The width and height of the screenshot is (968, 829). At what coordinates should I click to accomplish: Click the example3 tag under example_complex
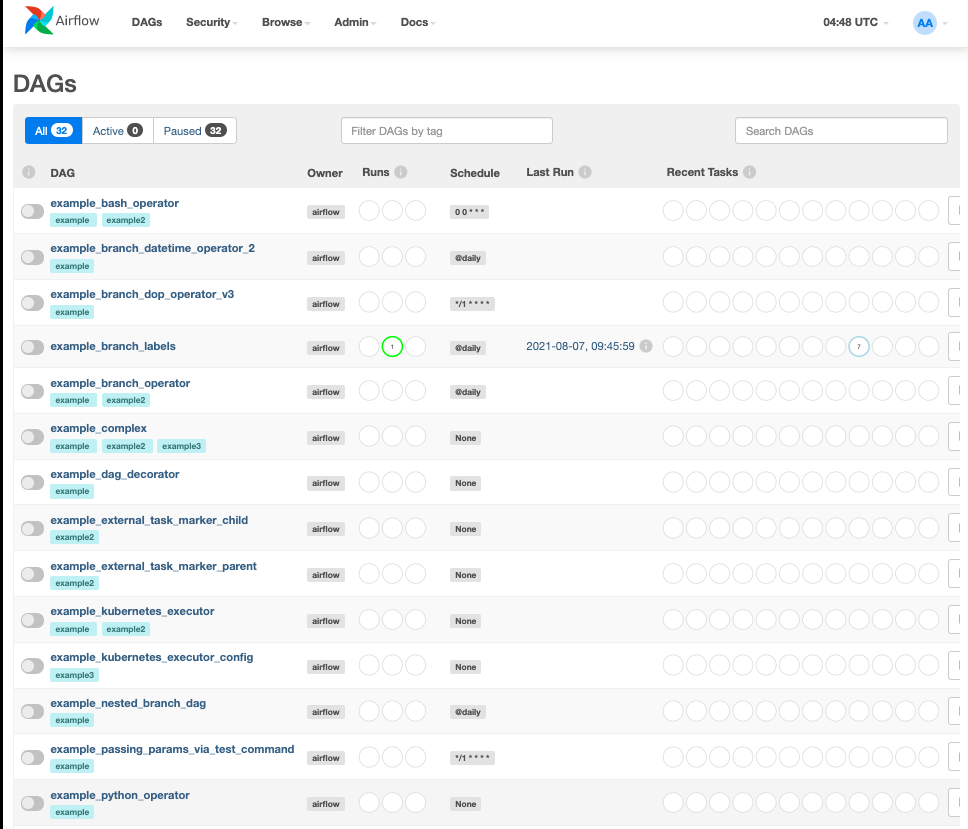point(181,446)
